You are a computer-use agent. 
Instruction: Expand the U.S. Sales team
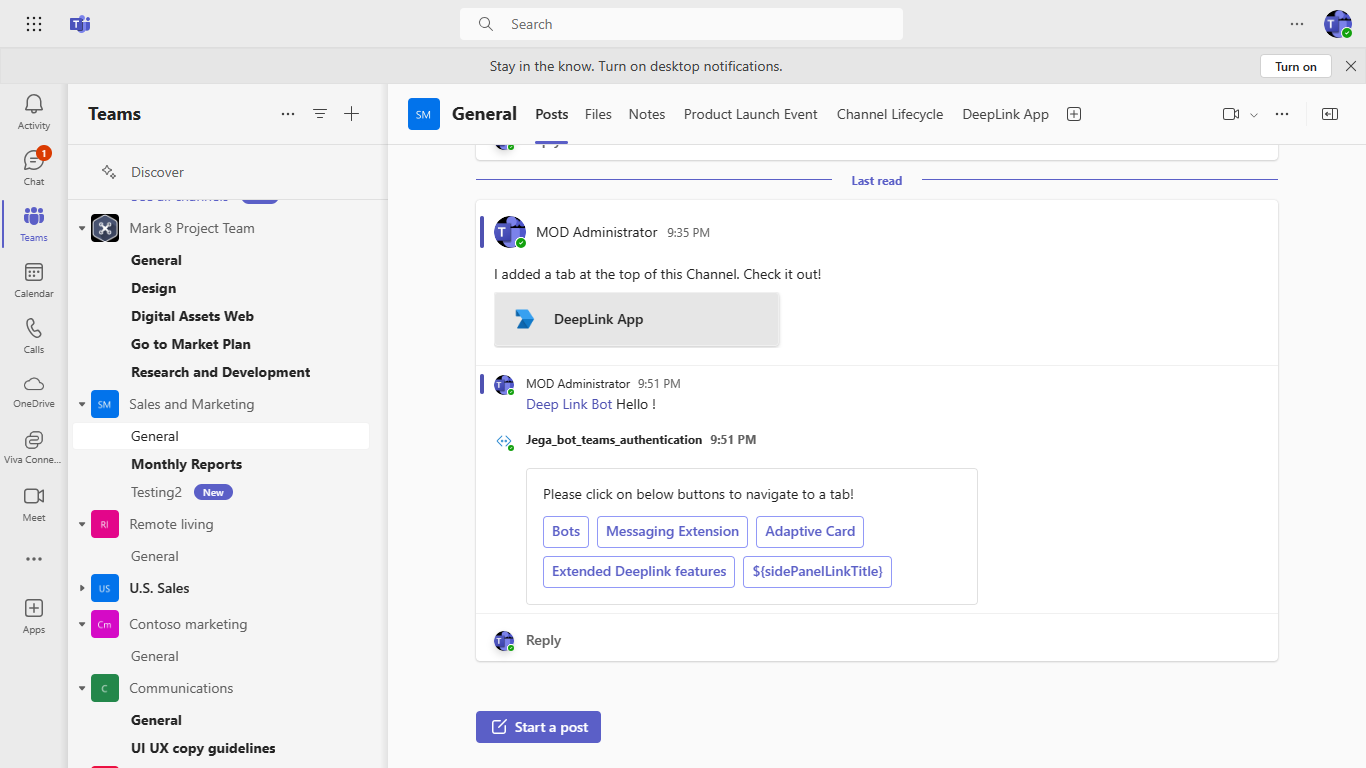pos(82,588)
